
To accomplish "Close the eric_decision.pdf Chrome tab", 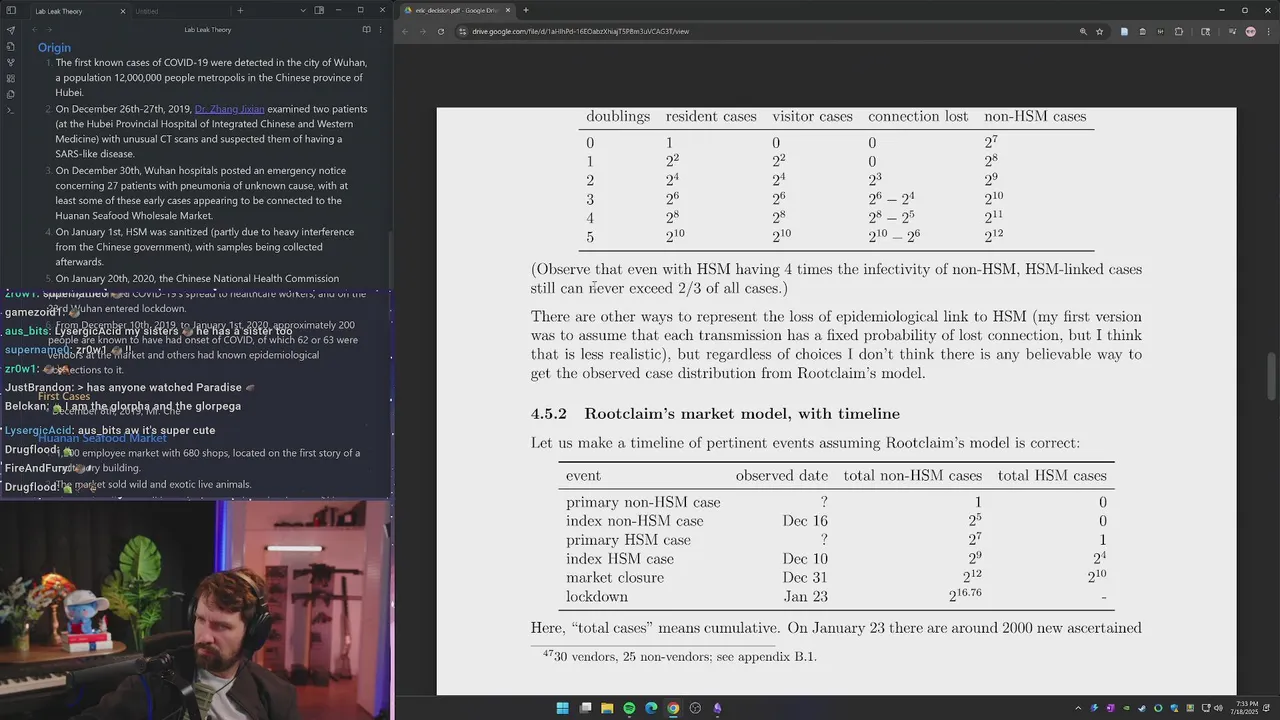I will pyautogui.click(x=508, y=10).
